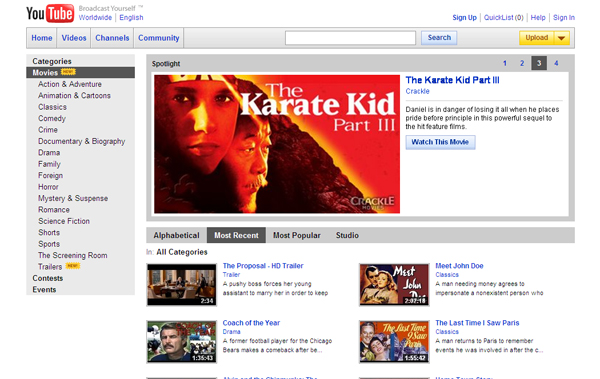Screen dimensions: 600x379
Task: Select Spotlight page 3
Action: click(539, 63)
